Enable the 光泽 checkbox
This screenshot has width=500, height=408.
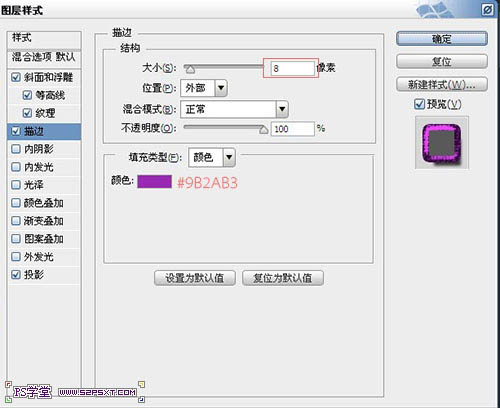pyautogui.click(x=16, y=185)
